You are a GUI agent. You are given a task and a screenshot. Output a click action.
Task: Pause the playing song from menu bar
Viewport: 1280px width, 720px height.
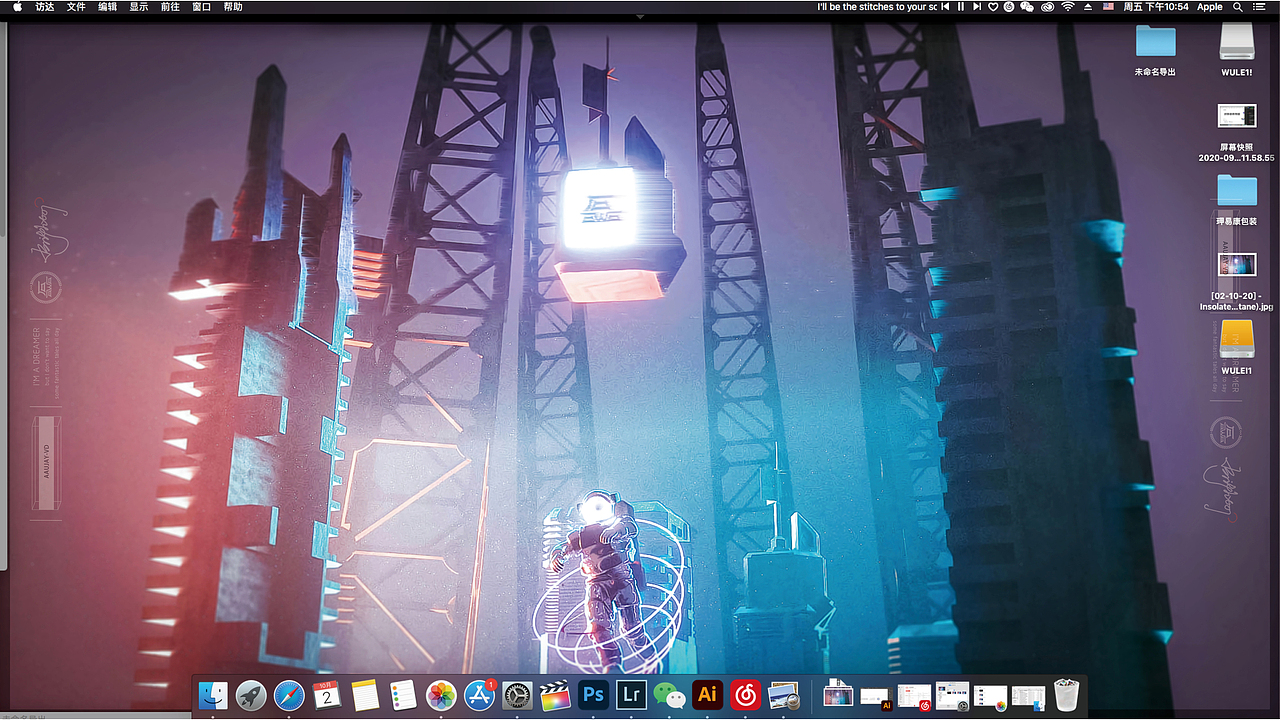pos(961,7)
